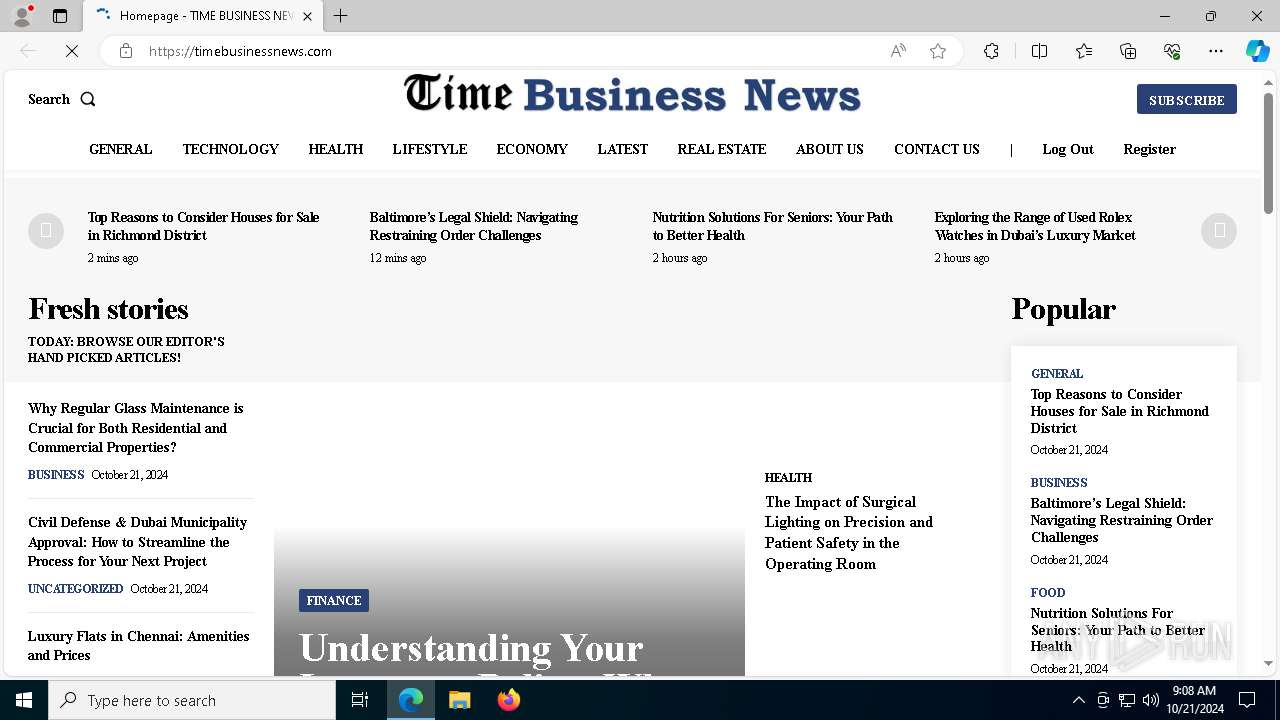This screenshot has width=1280, height=720.
Task: Open the Collections panel
Action: point(1128,51)
